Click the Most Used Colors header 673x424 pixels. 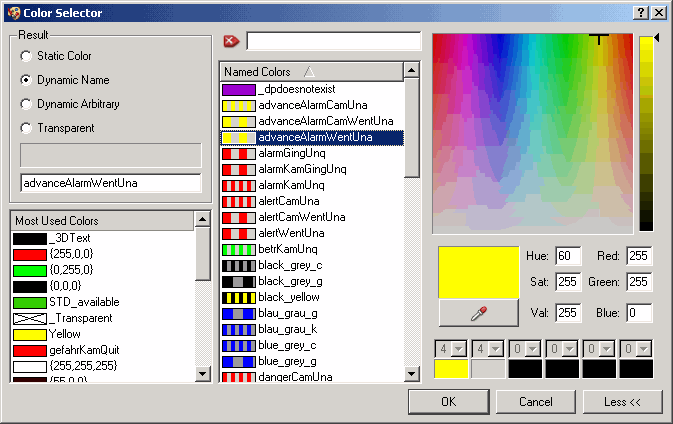click(102, 220)
